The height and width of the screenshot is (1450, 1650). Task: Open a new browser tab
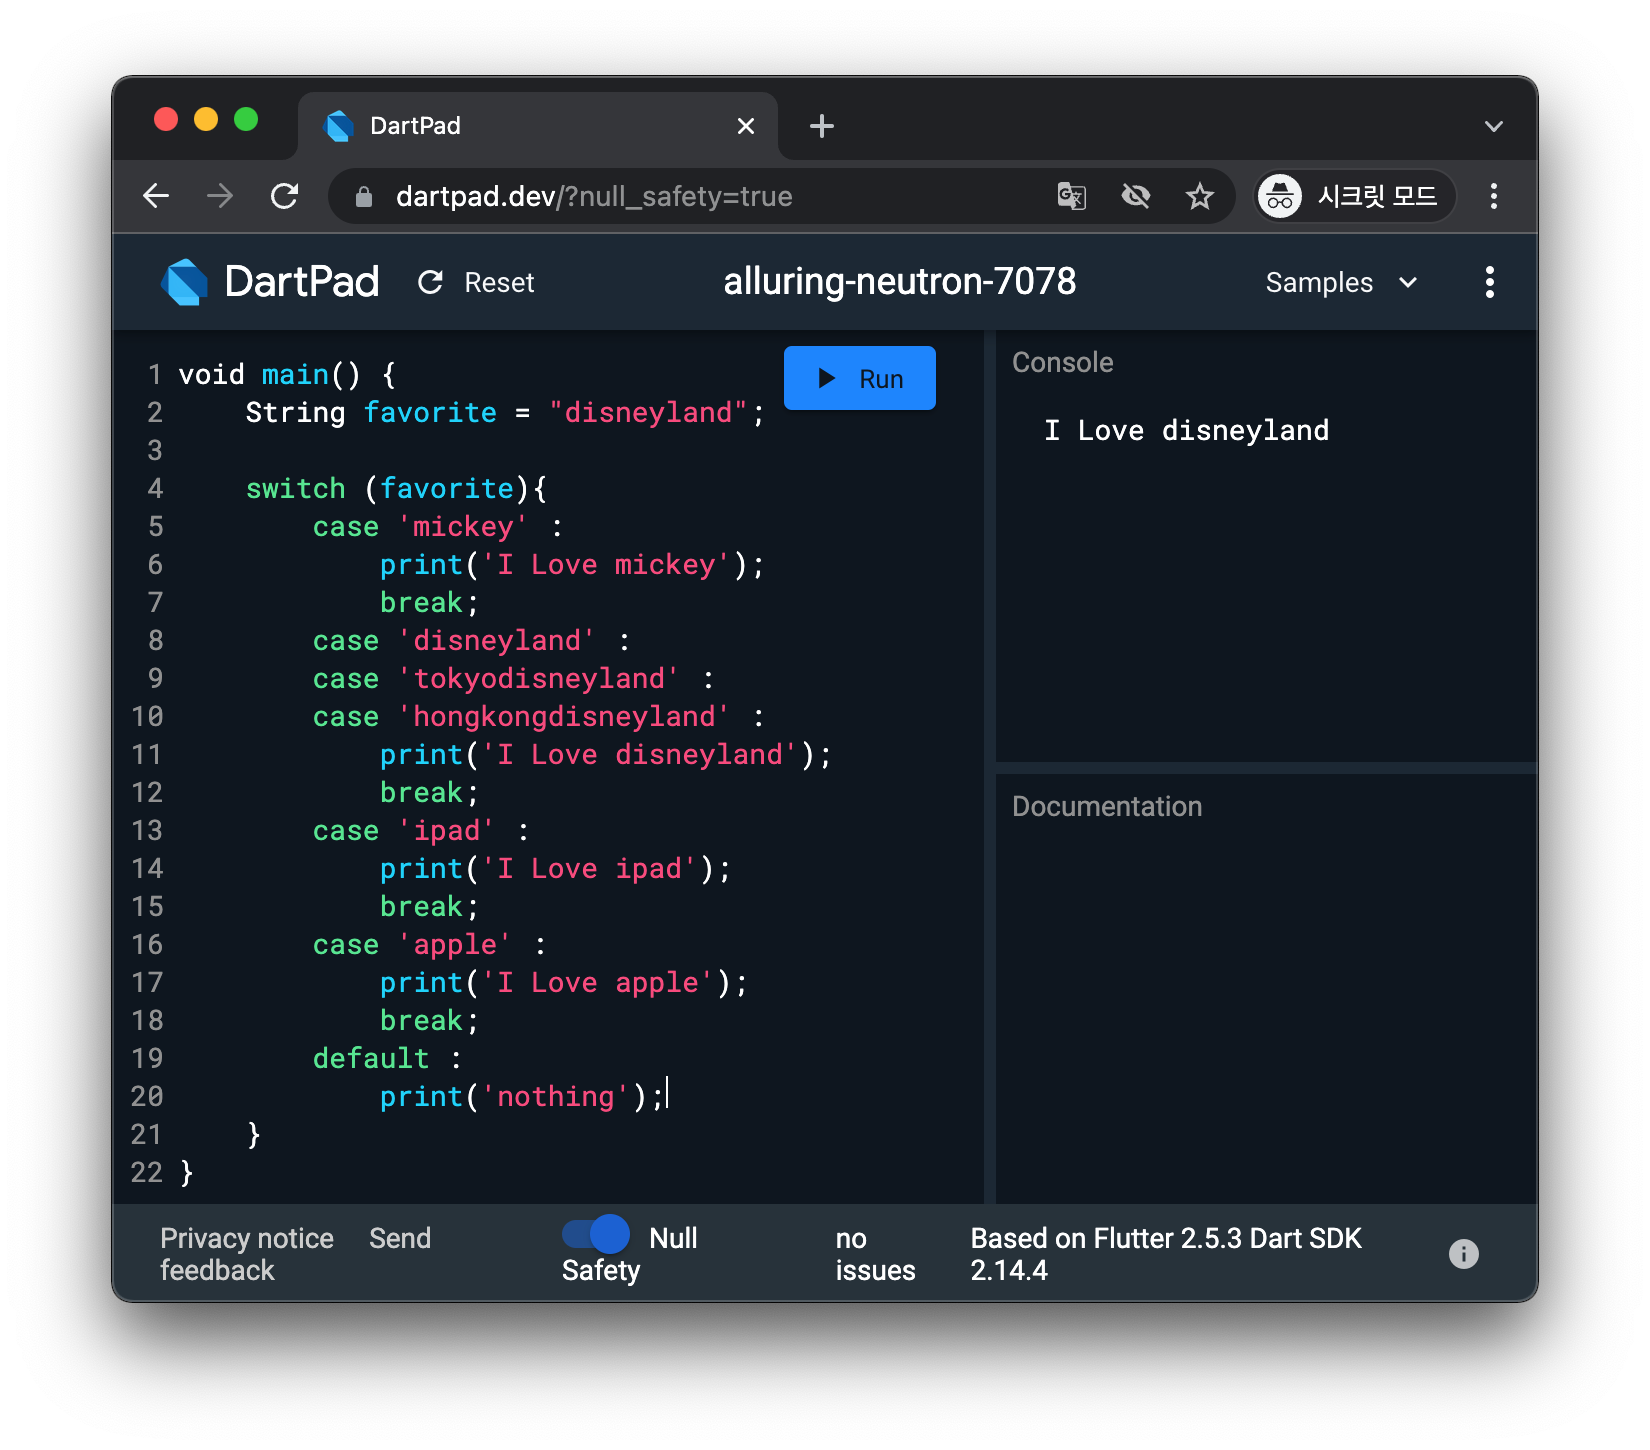pyautogui.click(x=822, y=126)
